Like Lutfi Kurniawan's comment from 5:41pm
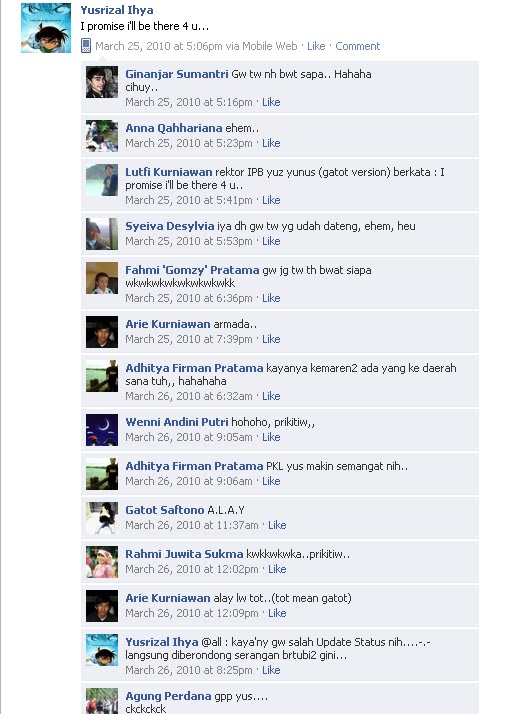The height and width of the screenshot is (714, 512). click(x=271, y=200)
